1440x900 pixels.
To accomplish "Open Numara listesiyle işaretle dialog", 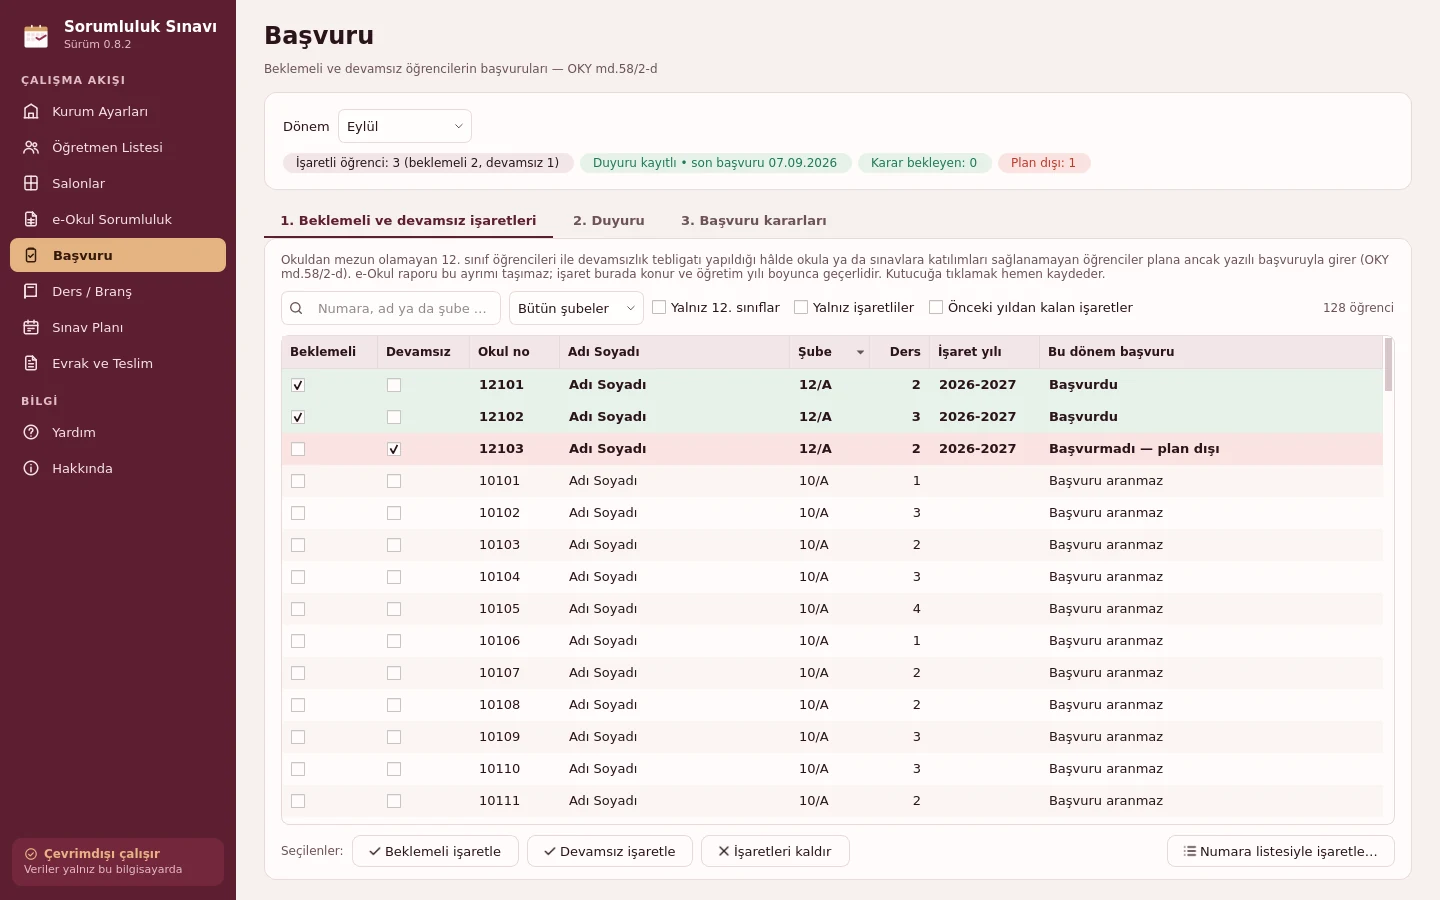I will coord(1281,851).
